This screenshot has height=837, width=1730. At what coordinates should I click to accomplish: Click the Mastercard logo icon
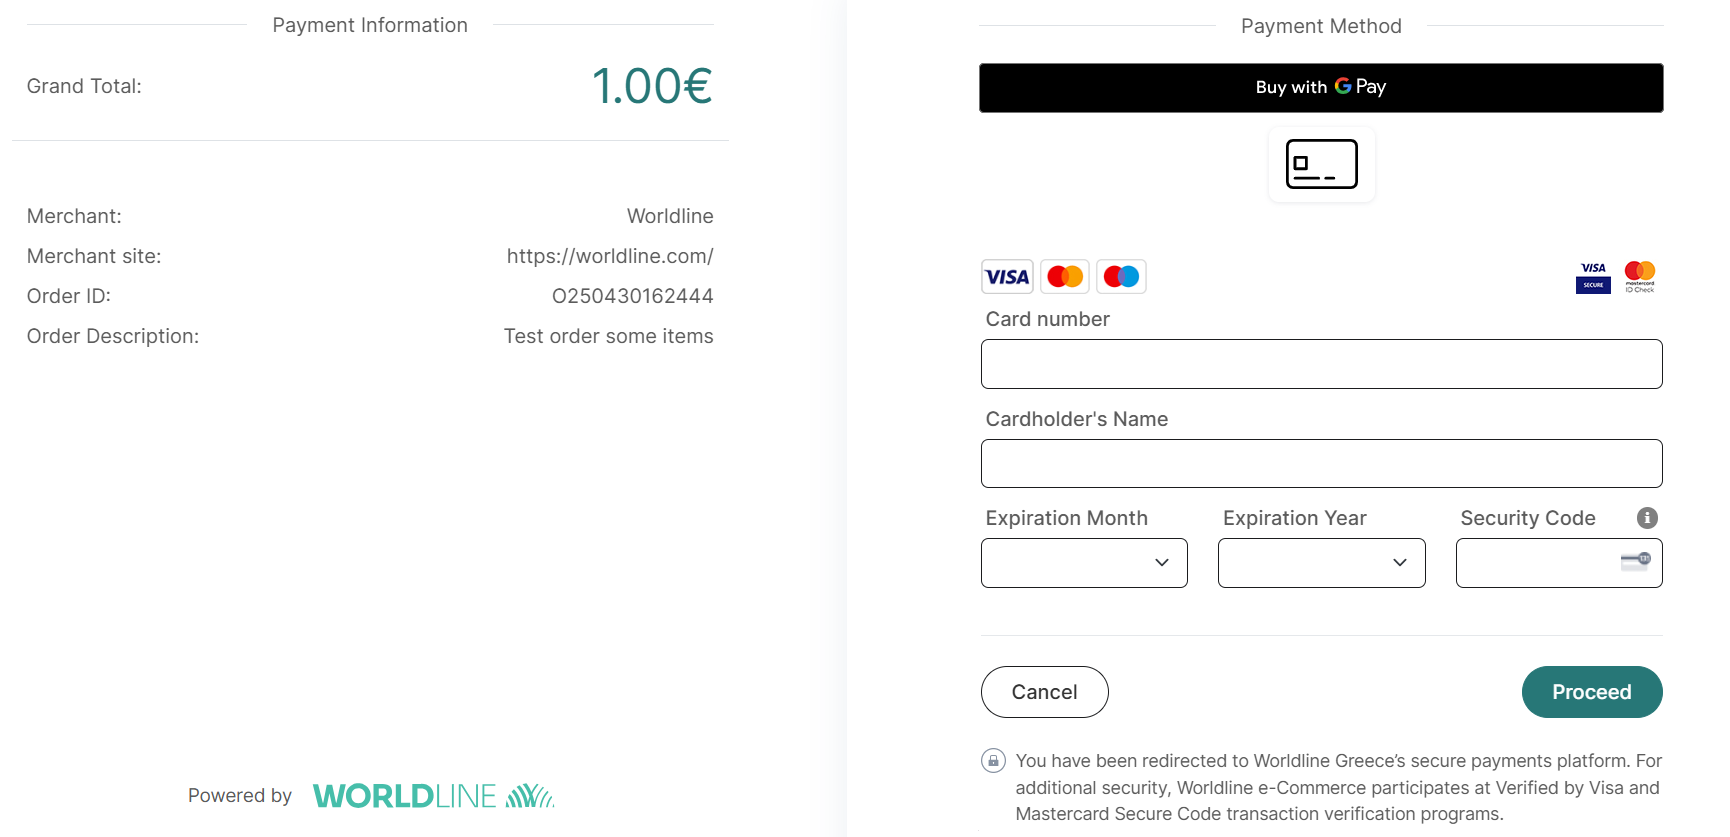point(1065,277)
